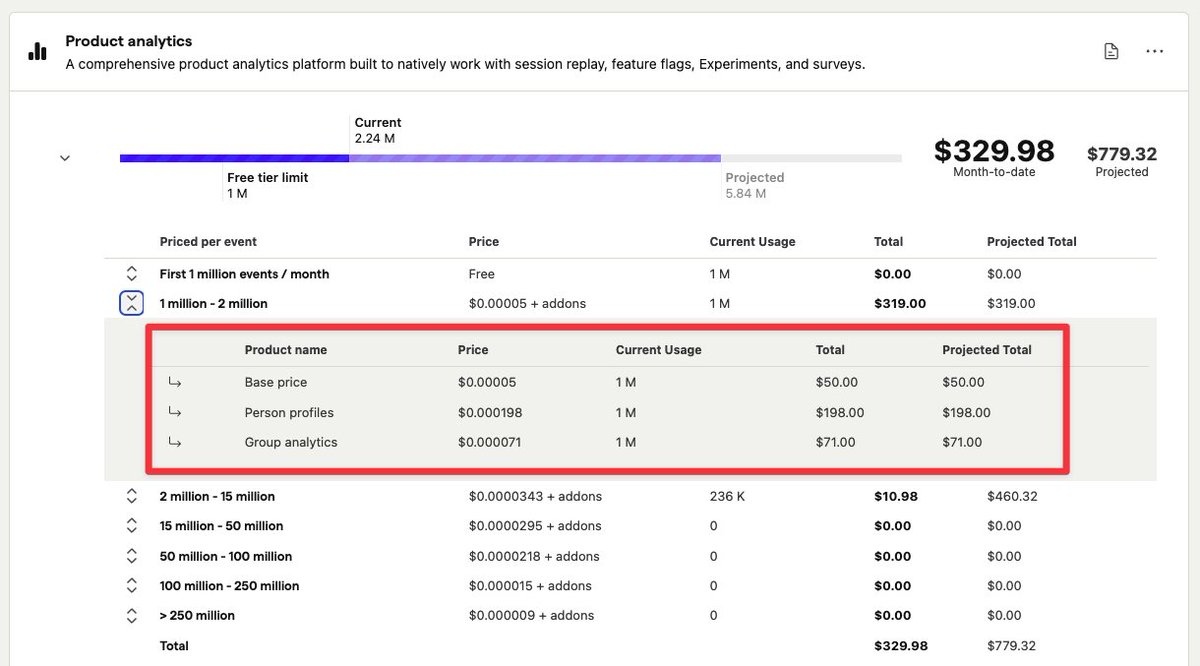Click the striped projected usage bar segment
Screen dimensions: 1200x666
(x=535, y=158)
